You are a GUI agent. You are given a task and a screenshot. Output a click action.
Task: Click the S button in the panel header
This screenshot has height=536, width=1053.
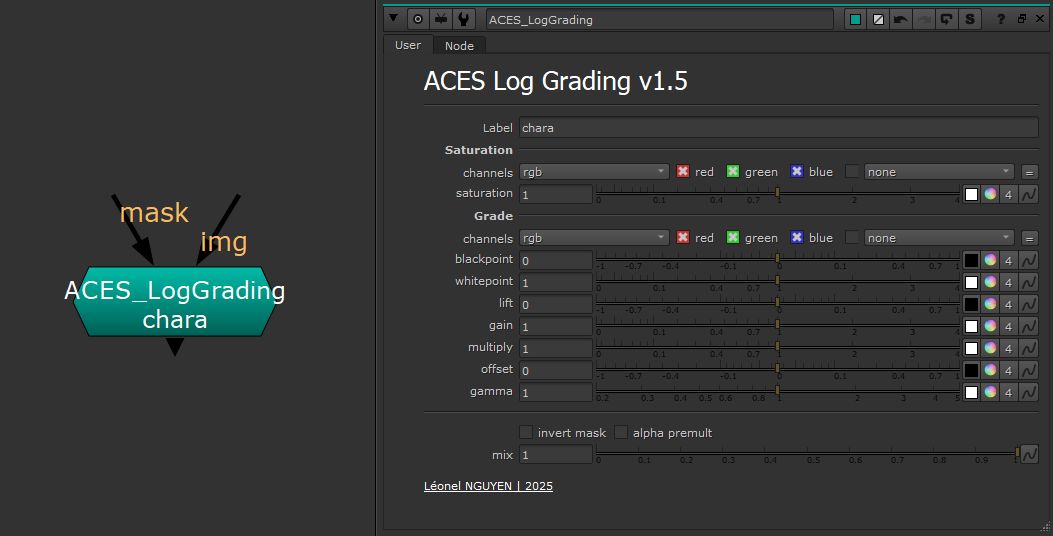click(x=969, y=19)
